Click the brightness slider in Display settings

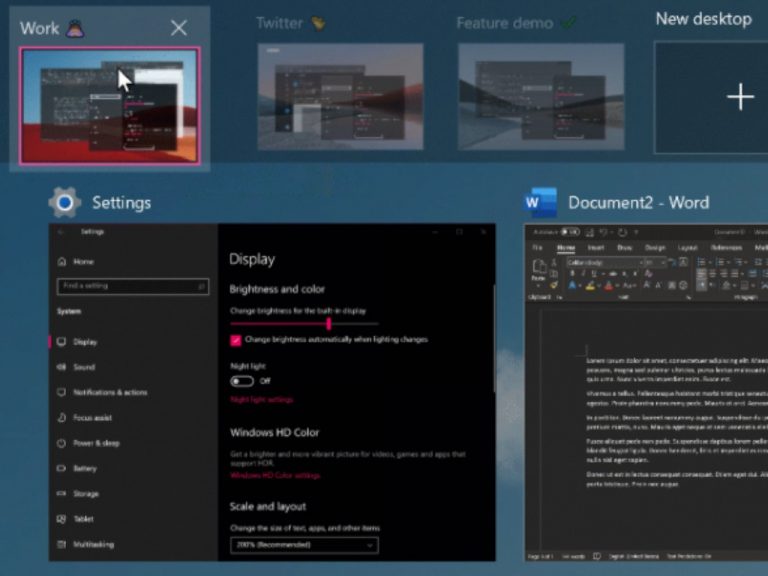click(x=304, y=324)
